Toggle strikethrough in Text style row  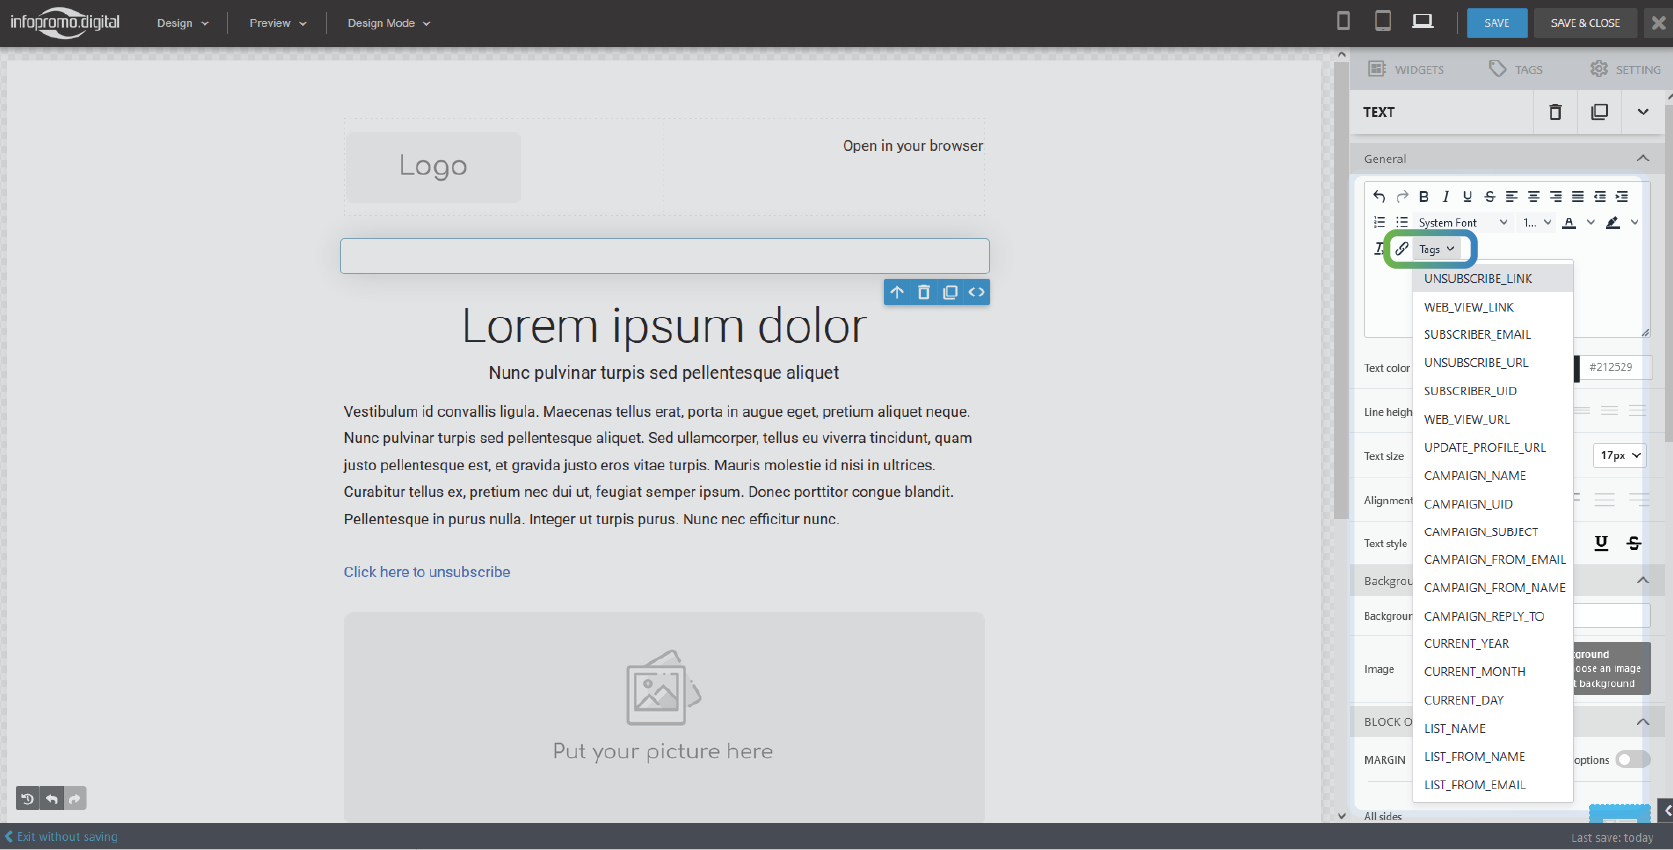pos(1634,542)
